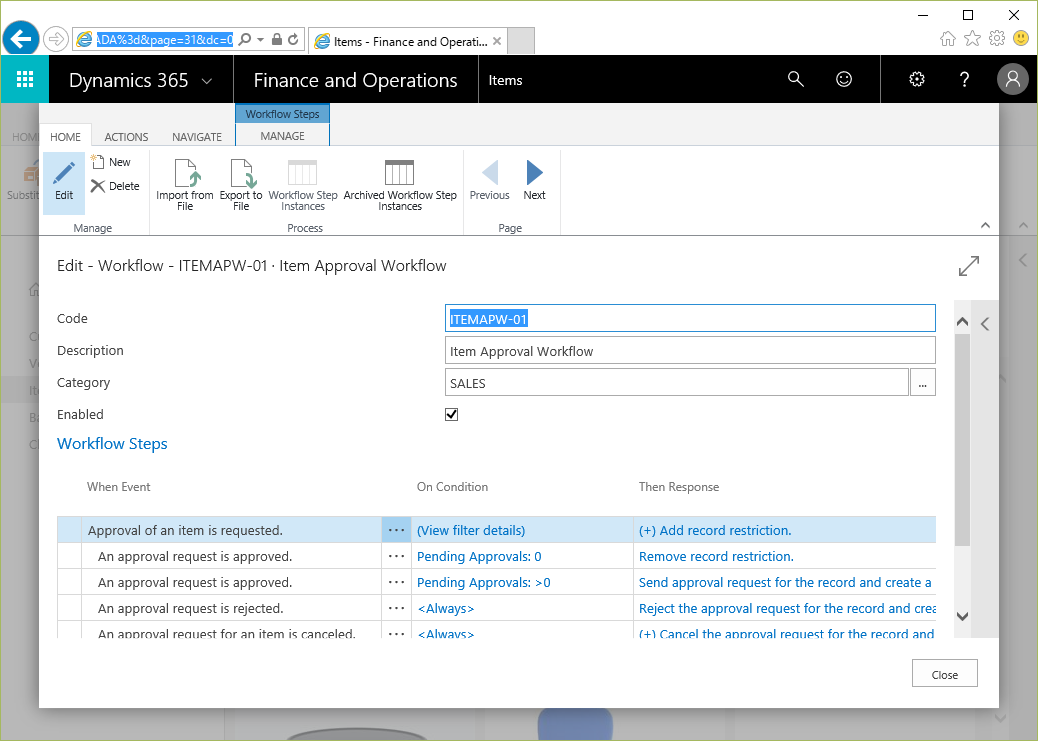Open Send approval request response link

point(785,582)
